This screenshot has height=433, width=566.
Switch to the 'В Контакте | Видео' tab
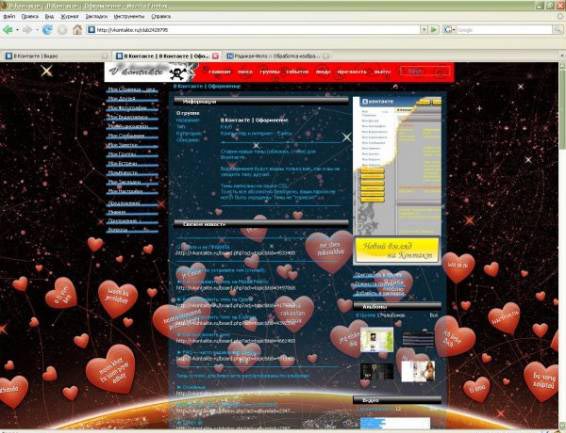(56, 56)
